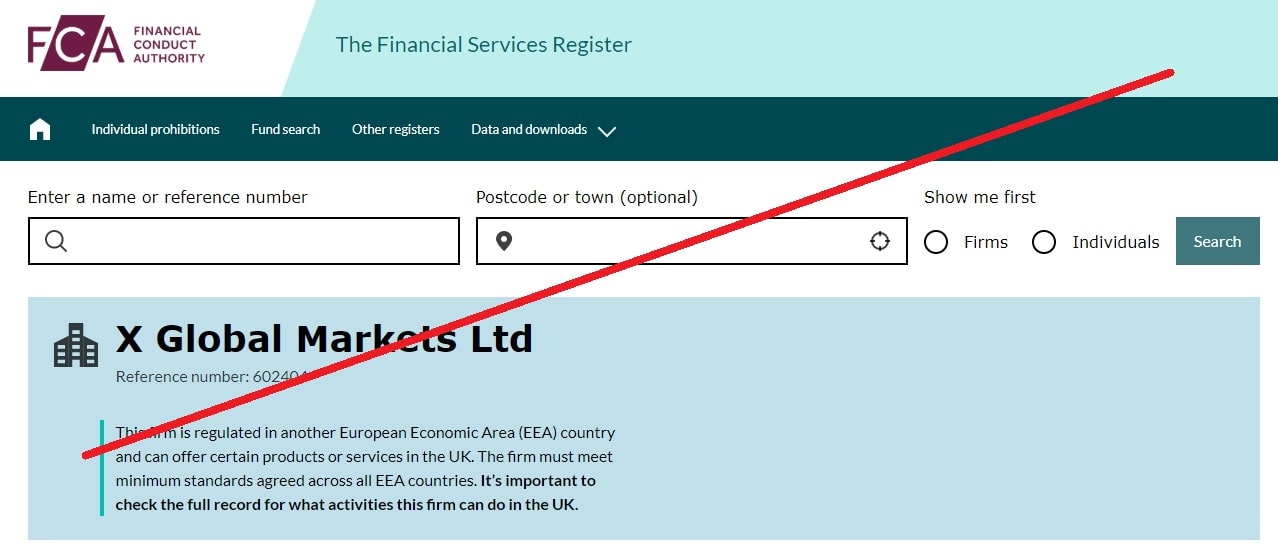Image resolution: width=1278 pixels, height=551 pixels.
Task: Click the building icon beside firm name
Action: click(x=76, y=345)
